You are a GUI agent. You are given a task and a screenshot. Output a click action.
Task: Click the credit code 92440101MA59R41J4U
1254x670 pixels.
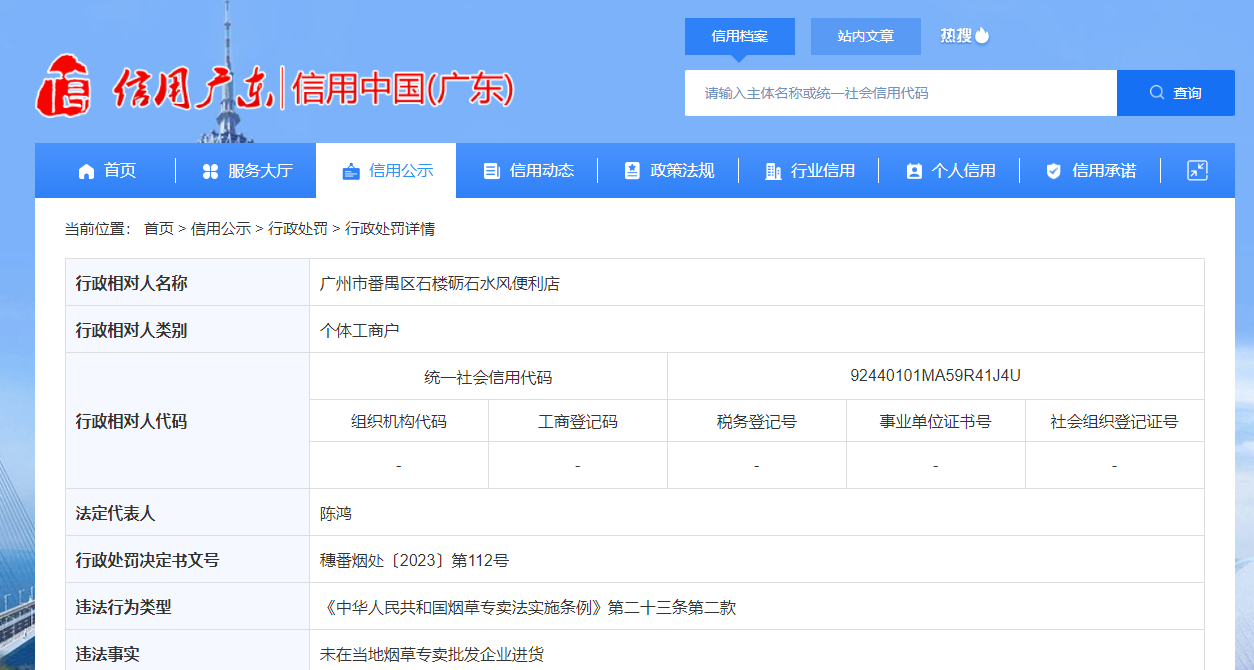click(936, 376)
